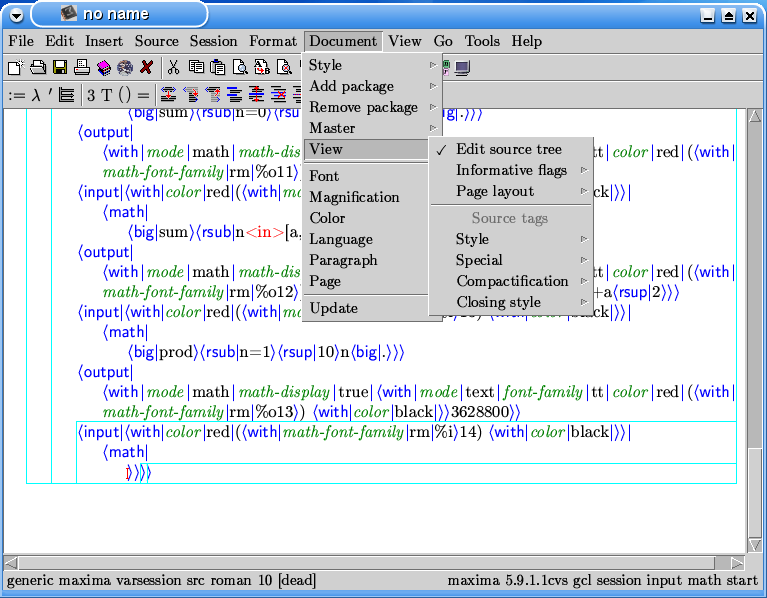Click the digit 3 source icon
This screenshot has height=598, width=767.
tap(91, 95)
